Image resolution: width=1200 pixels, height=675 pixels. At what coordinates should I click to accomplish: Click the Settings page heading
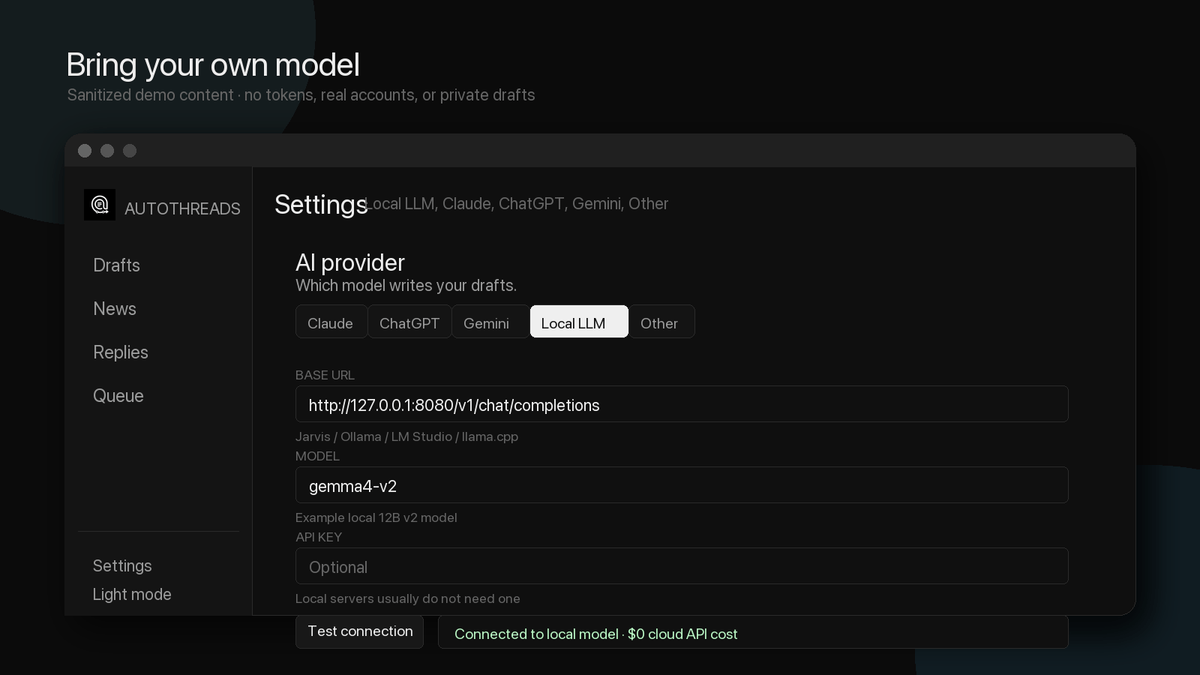click(x=321, y=204)
